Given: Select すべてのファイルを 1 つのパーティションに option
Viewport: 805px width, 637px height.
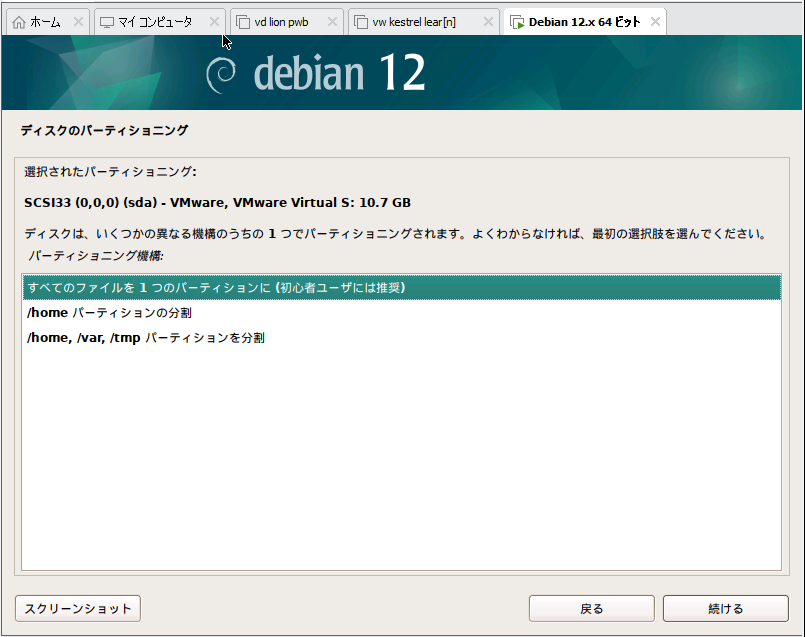Looking at the screenshot, I should (401, 287).
